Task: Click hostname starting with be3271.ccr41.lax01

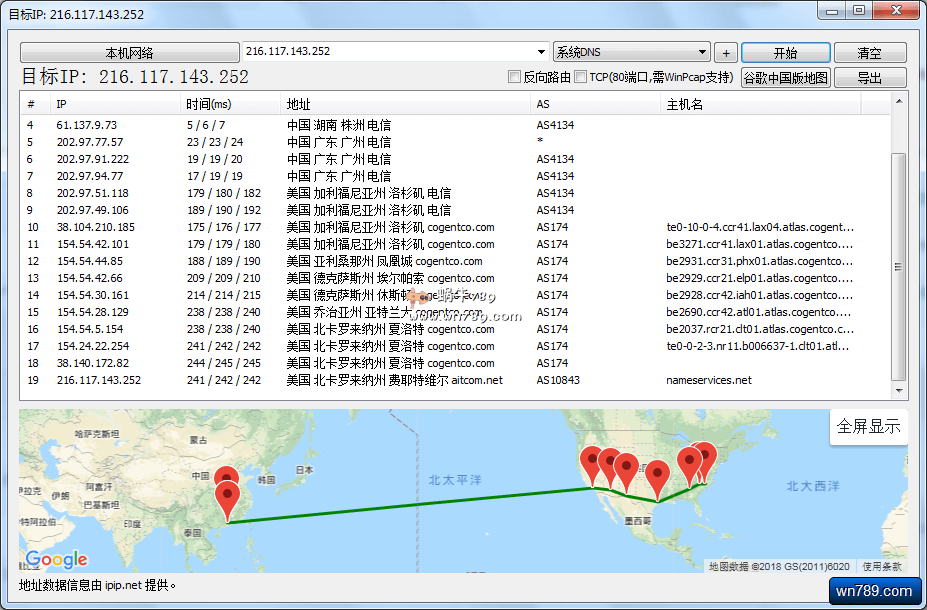Action: (x=760, y=245)
